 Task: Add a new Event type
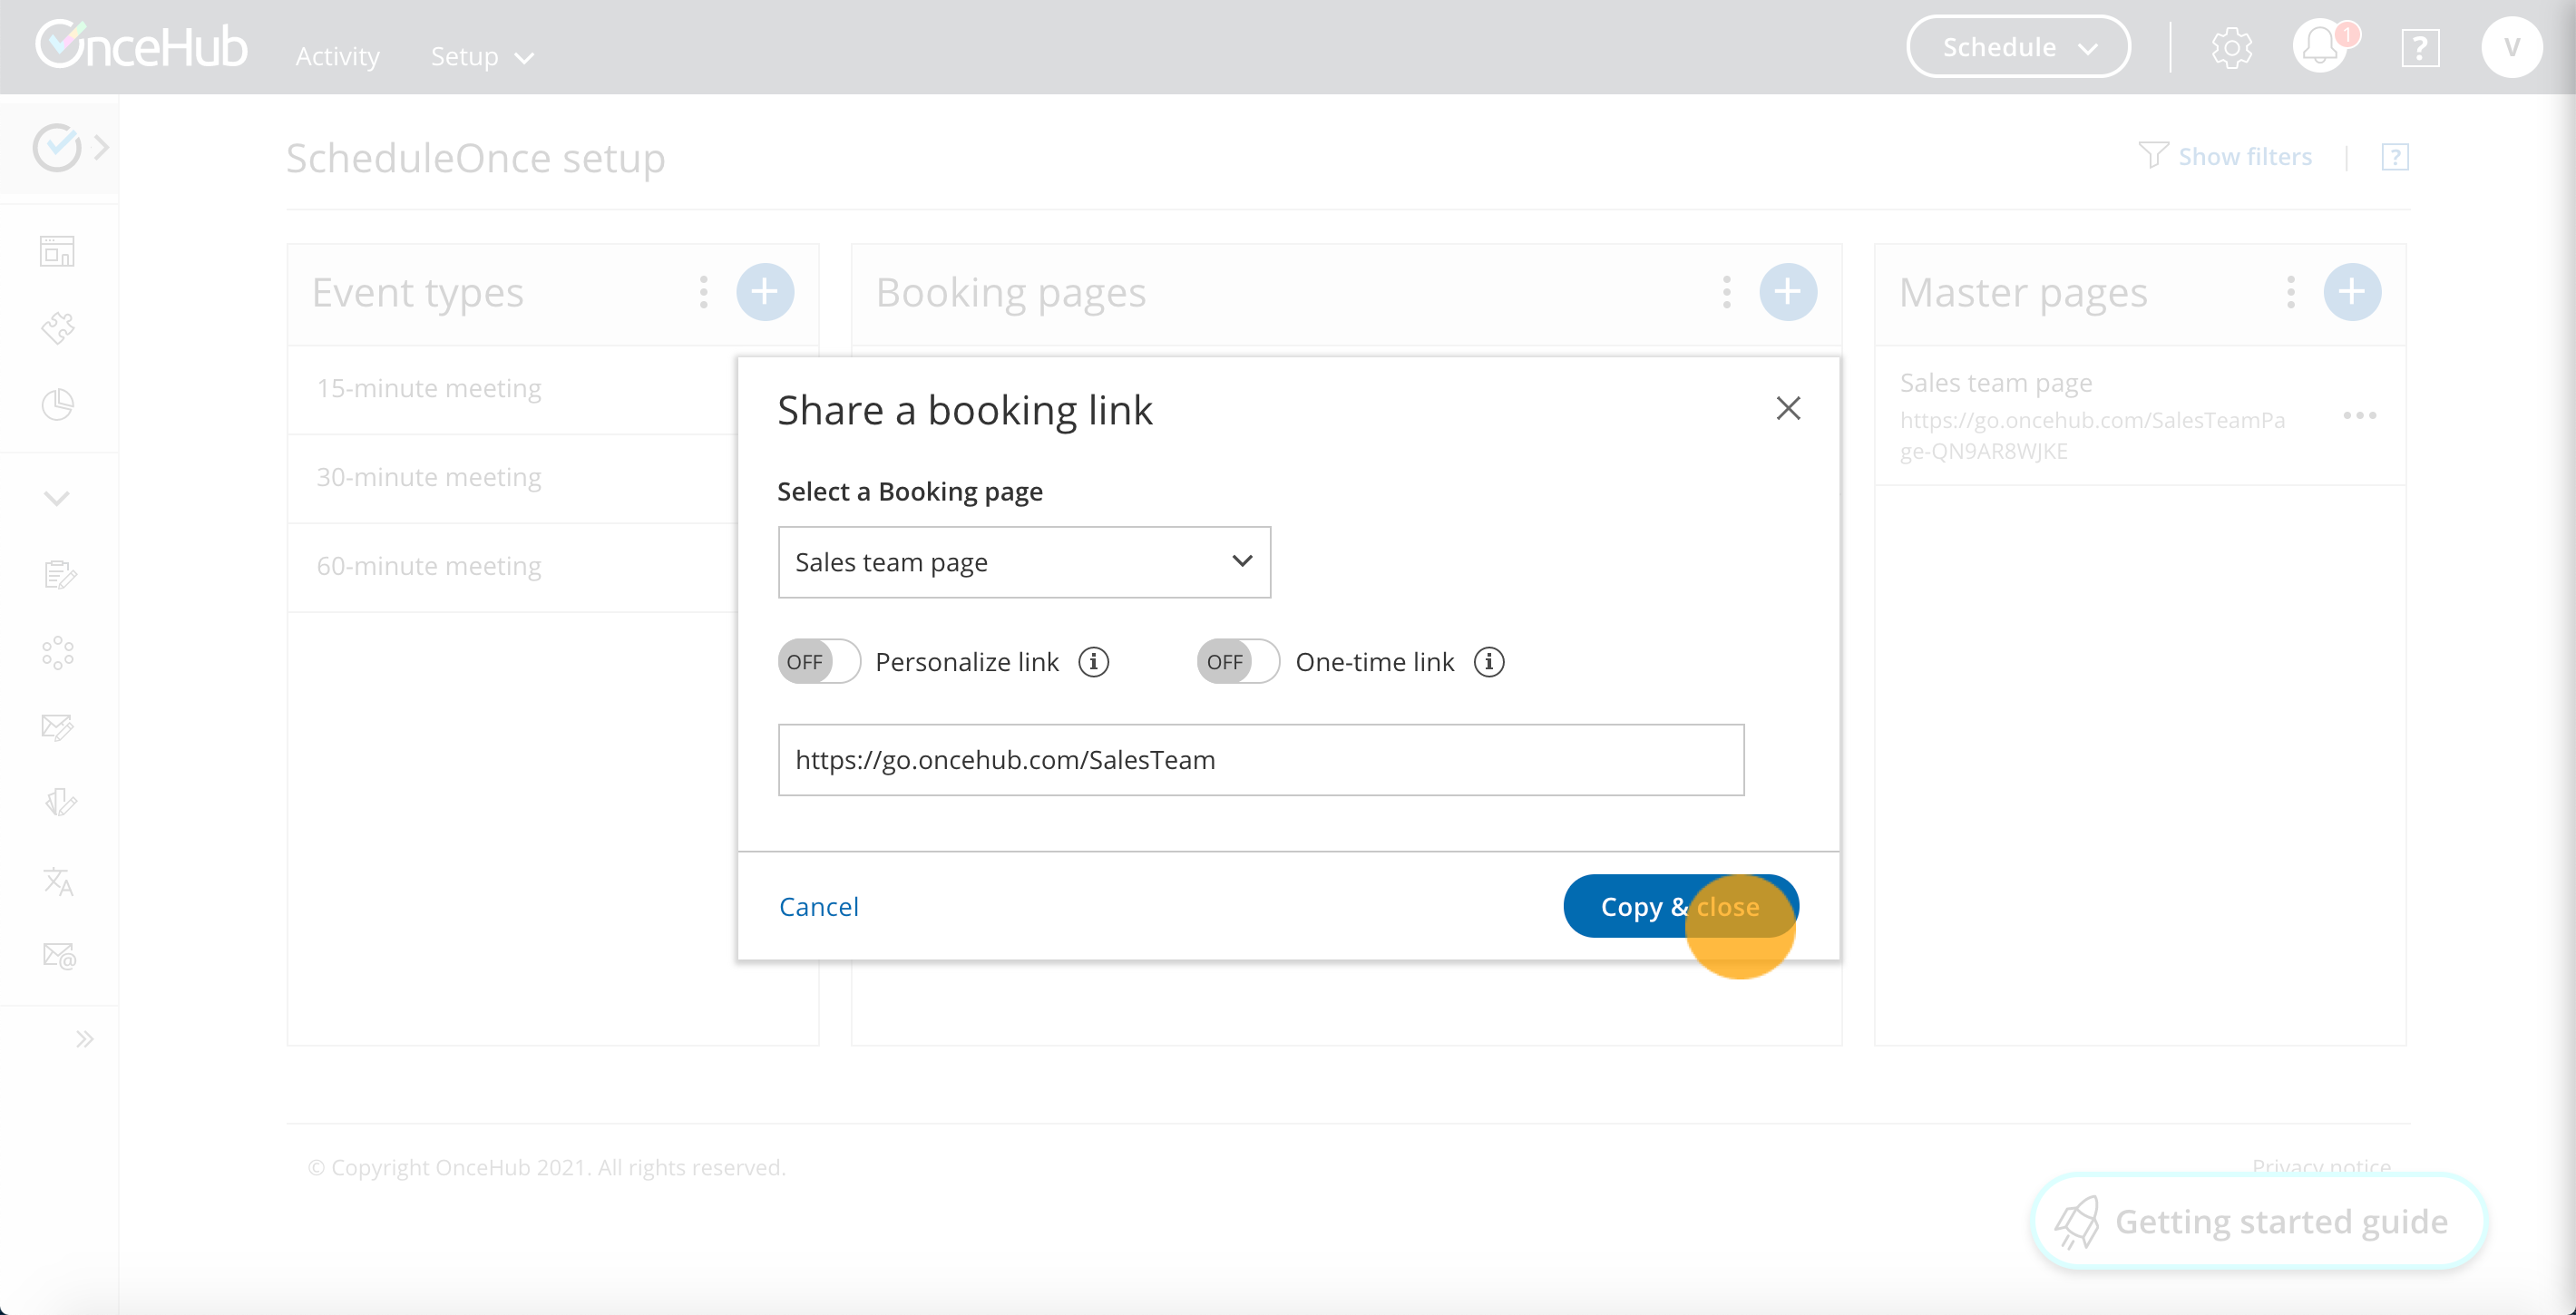click(x=765, y=292)
